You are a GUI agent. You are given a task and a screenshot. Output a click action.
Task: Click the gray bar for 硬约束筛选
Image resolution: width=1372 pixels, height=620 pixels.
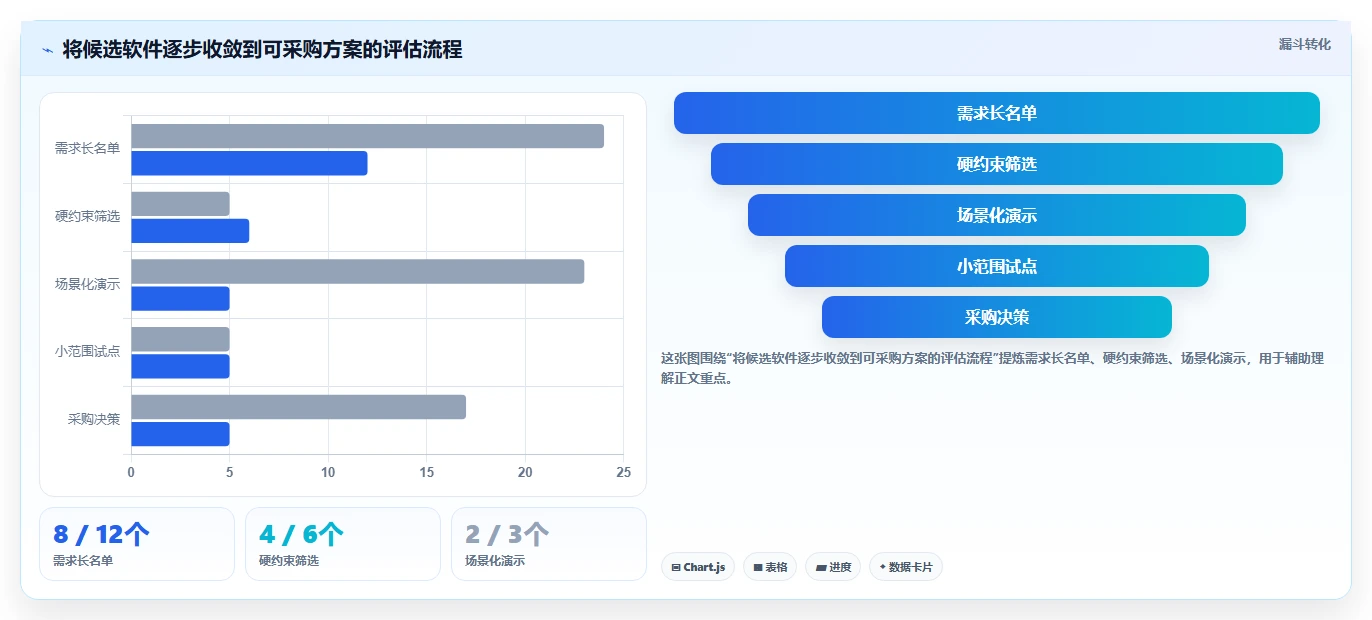pos(180,204)
